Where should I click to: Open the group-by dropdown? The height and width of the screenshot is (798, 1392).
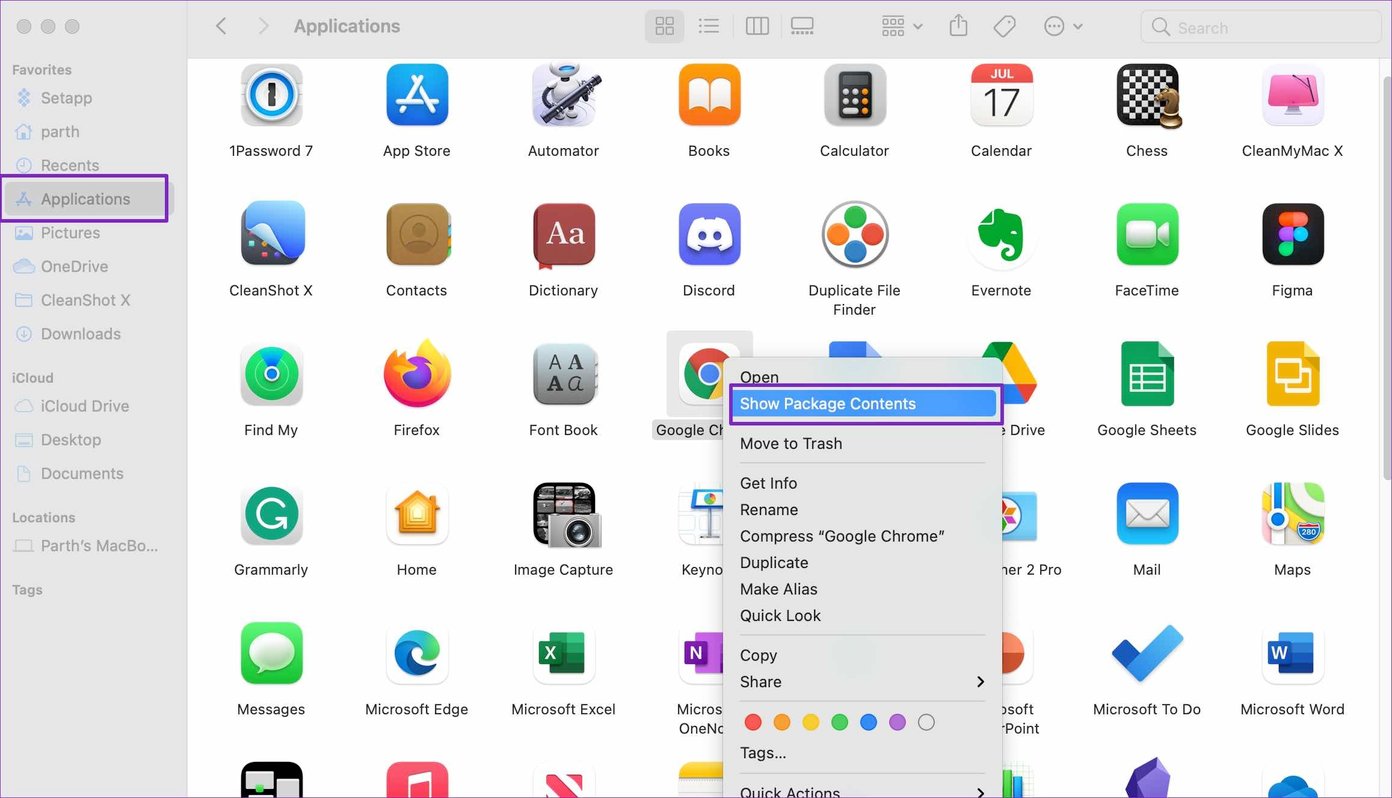(902, 27)
